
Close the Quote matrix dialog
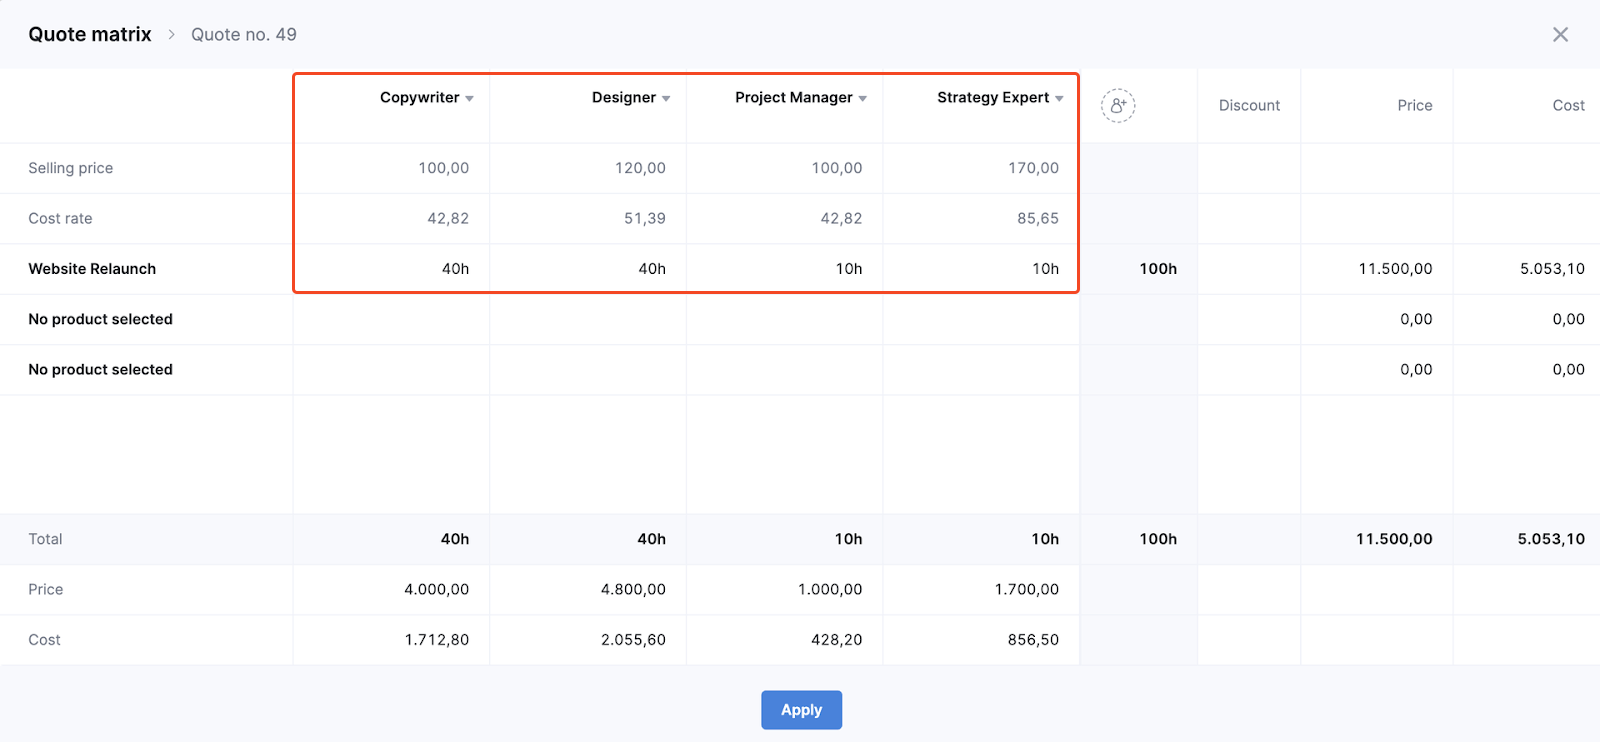click(x=1560, y=34)
